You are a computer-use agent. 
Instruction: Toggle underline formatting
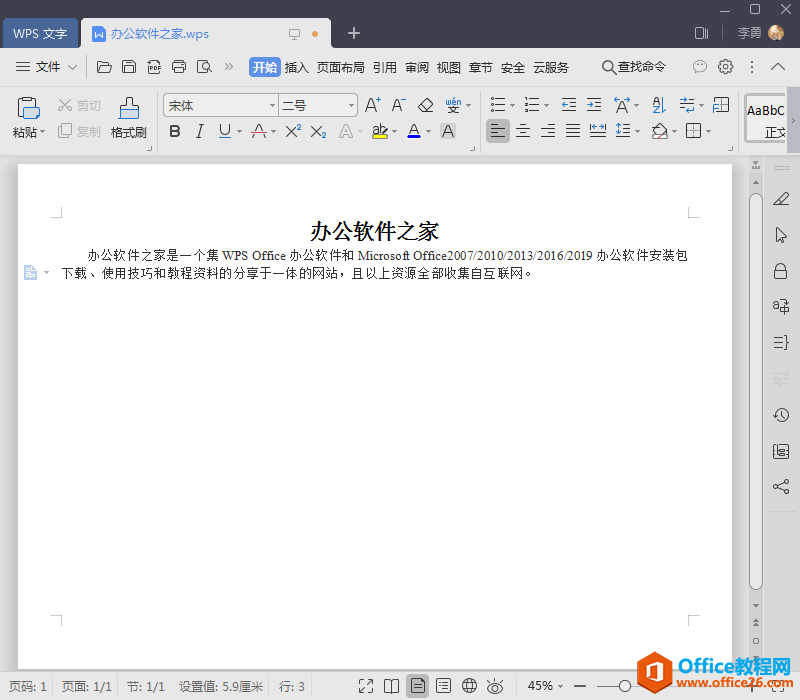[224, 132]
